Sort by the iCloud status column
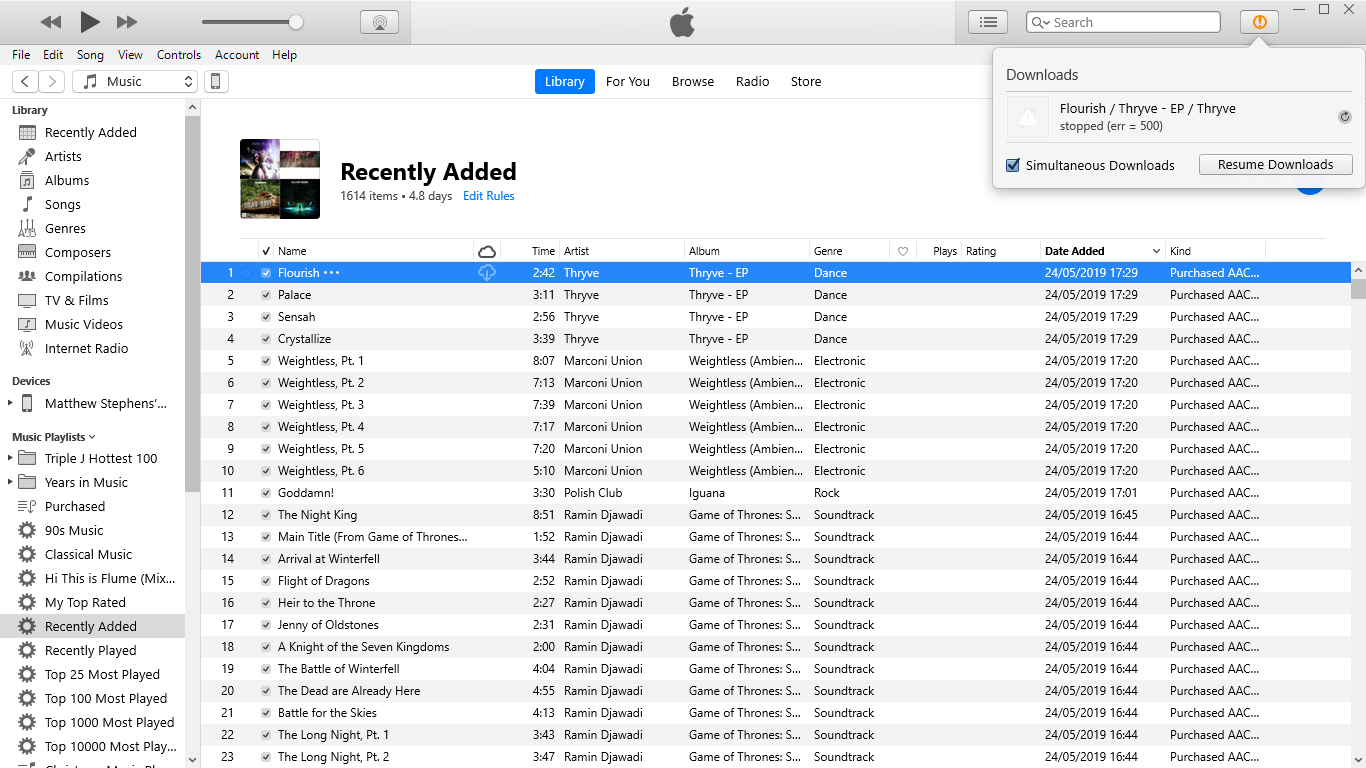The width and height of the screenshot is (1366, 768). [x=487, y=251]
